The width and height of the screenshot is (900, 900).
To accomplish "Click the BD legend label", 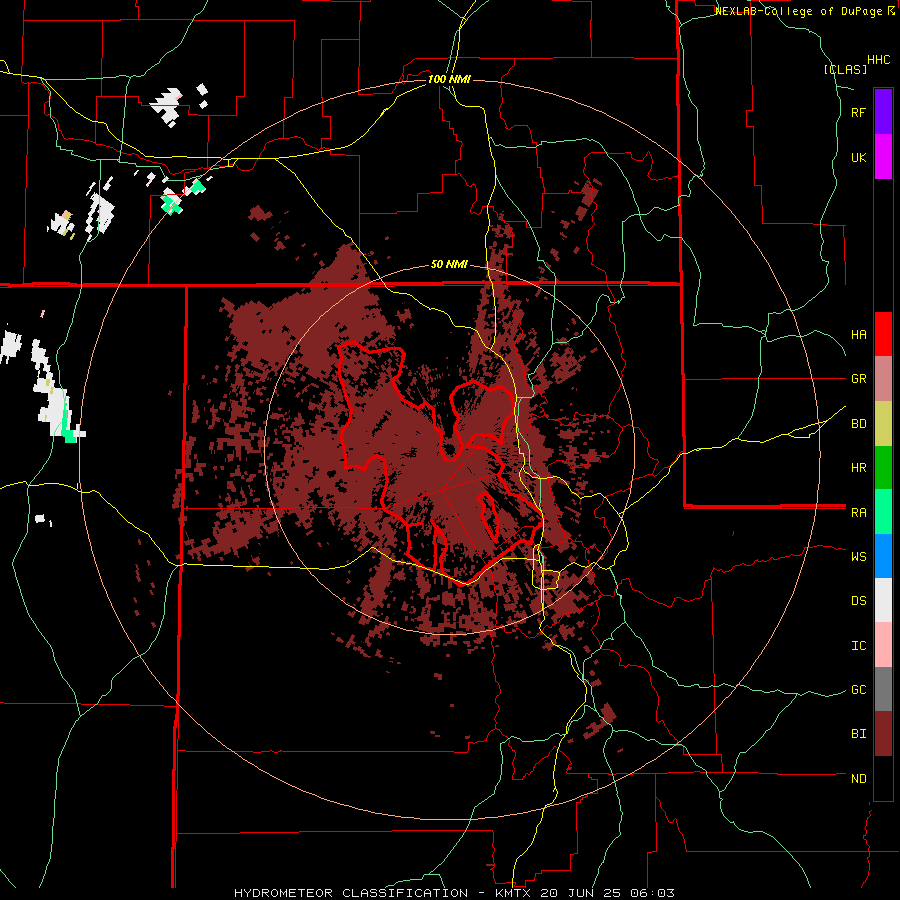I will tap(858, 424).
